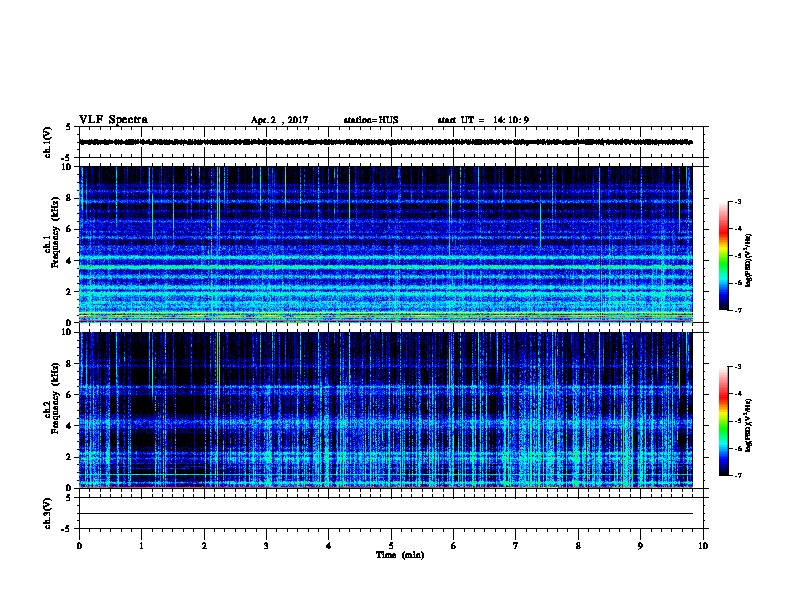Click time axis tick label "1"

pyautogui.click(x=141, y=546)
